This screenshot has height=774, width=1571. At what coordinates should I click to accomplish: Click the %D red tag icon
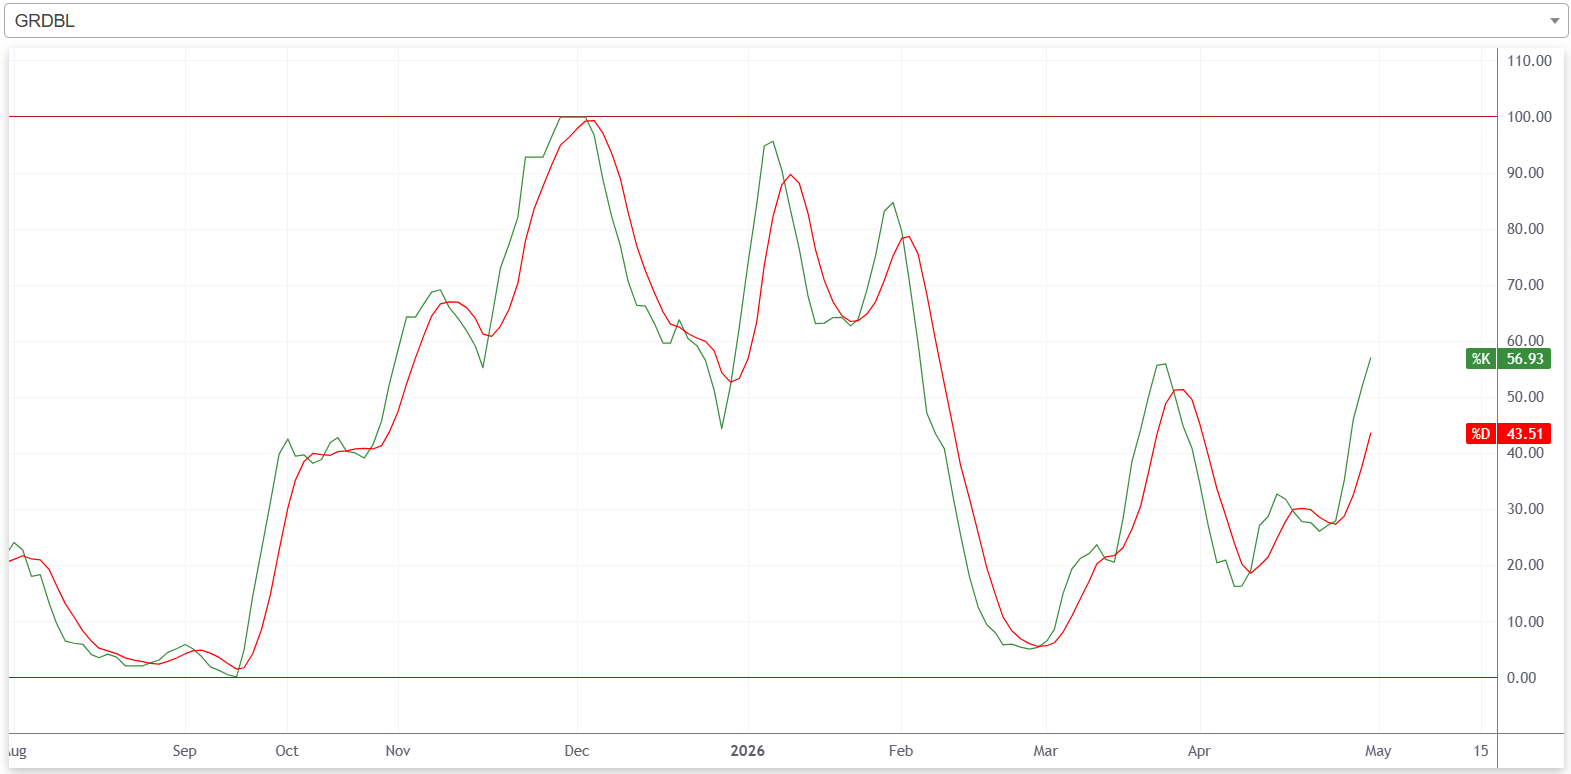1481,433
